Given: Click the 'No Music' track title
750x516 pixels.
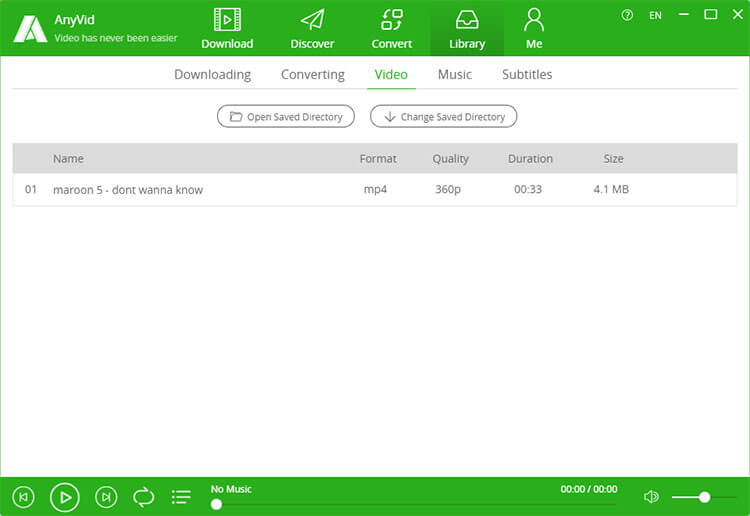Looking at the screenshot, I should pyautogui.click(x=231, y=489).
